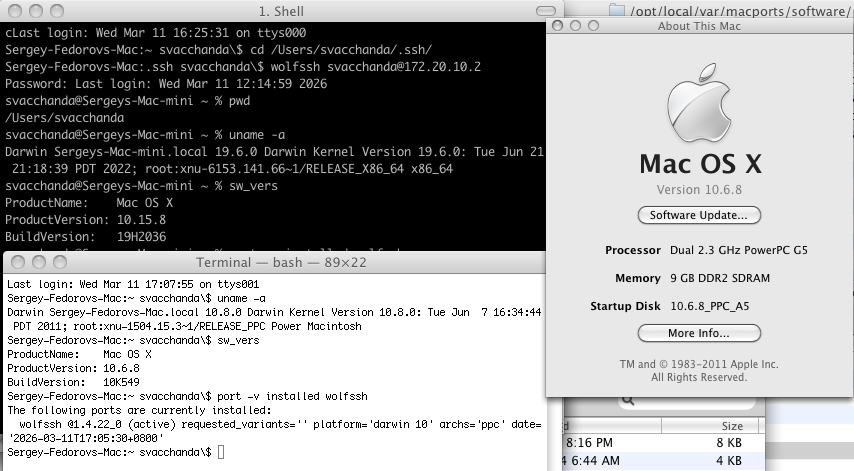
Task: Click the 9 GB DDR2 SDRAM memory value
Action: tap(719, 278)
